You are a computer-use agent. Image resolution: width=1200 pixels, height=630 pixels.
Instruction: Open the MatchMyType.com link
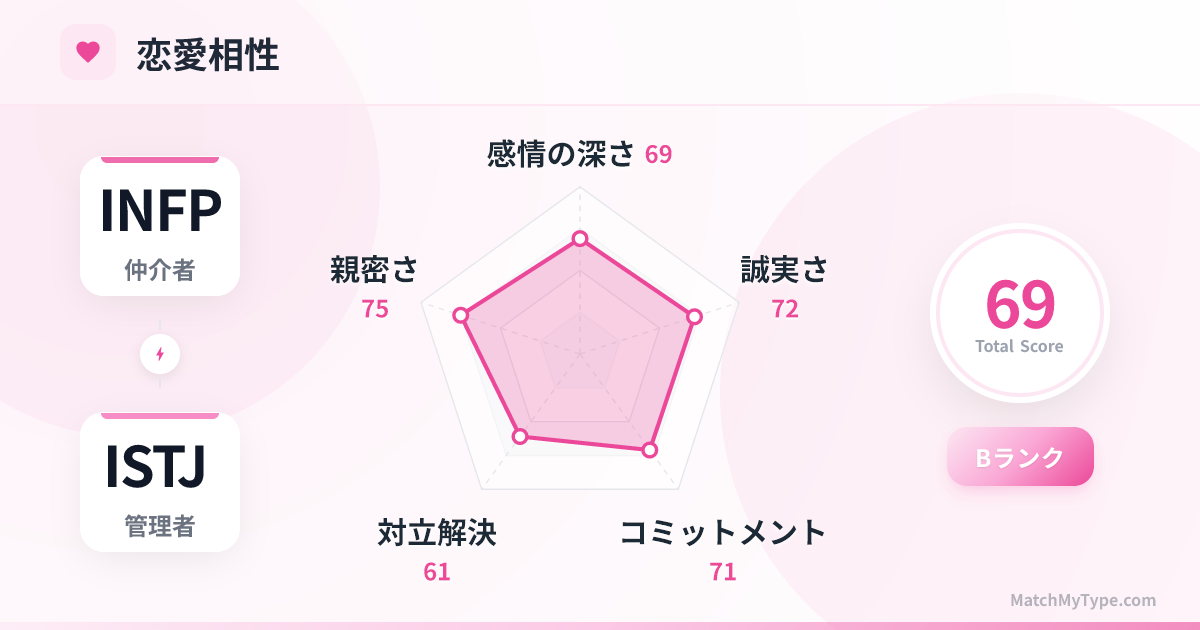tap(1082, 600)
